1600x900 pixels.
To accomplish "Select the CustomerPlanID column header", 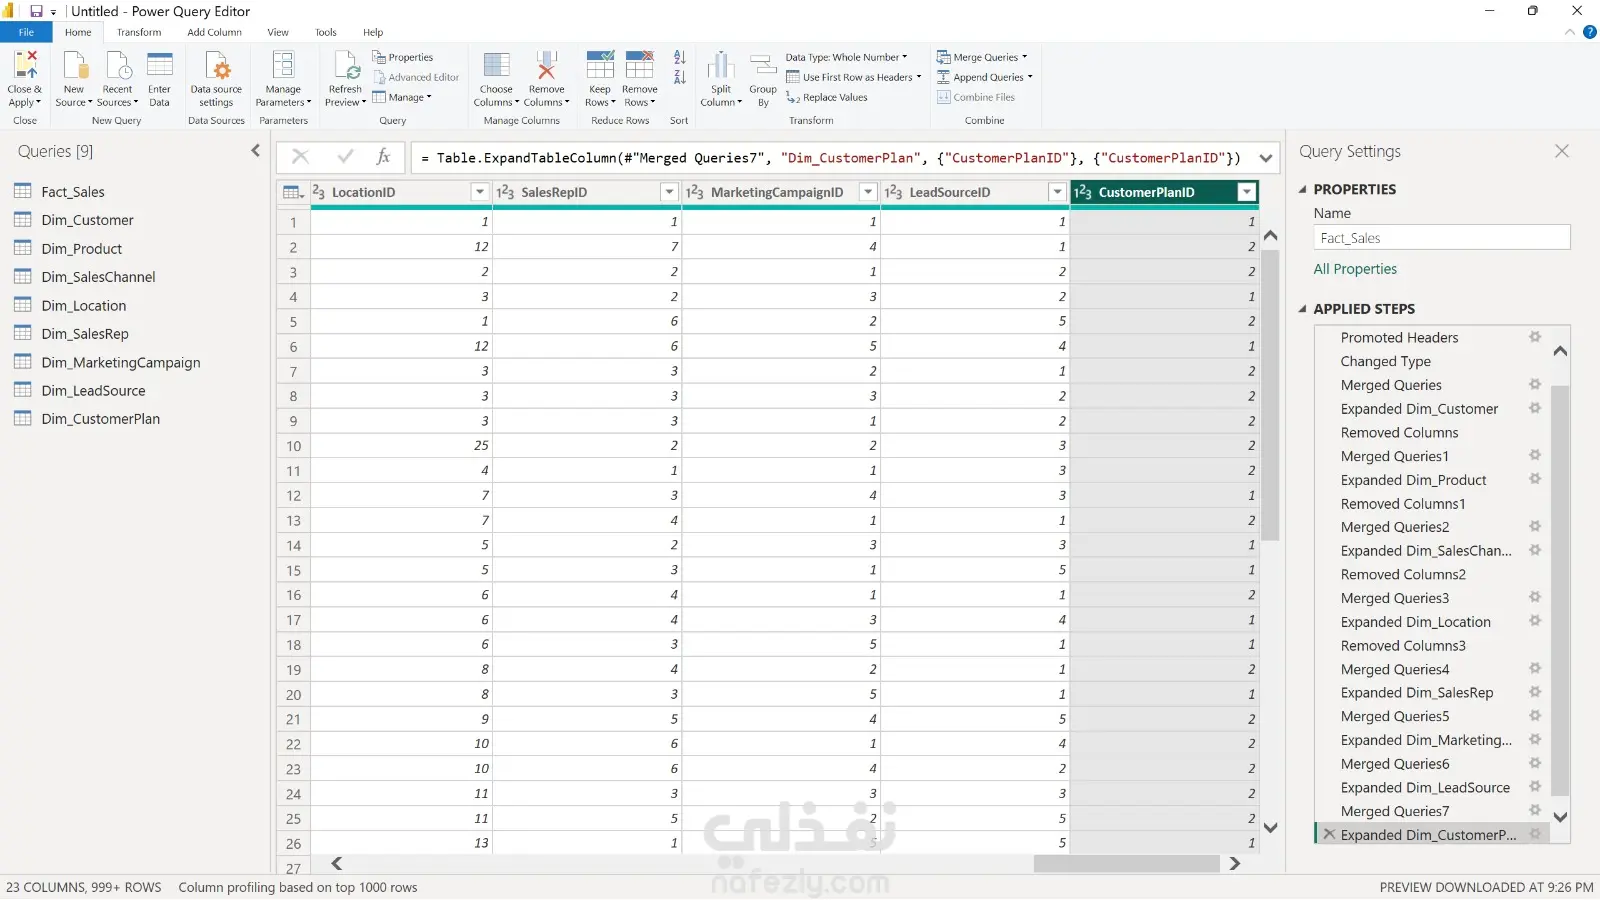I will (1147, 192).
